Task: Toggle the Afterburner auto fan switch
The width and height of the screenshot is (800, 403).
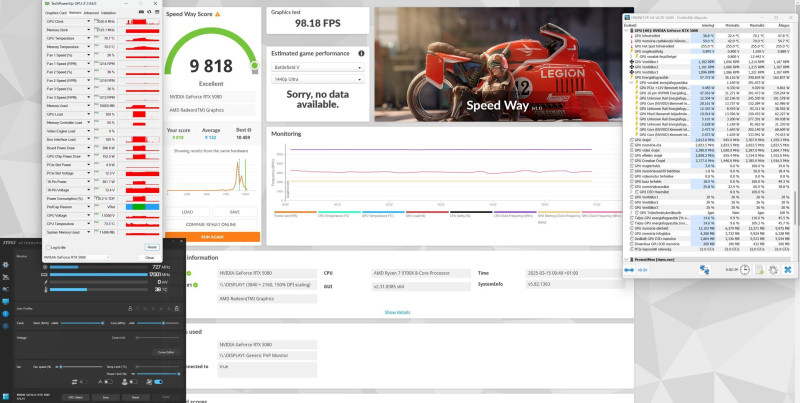Action: tap(109, 382)
